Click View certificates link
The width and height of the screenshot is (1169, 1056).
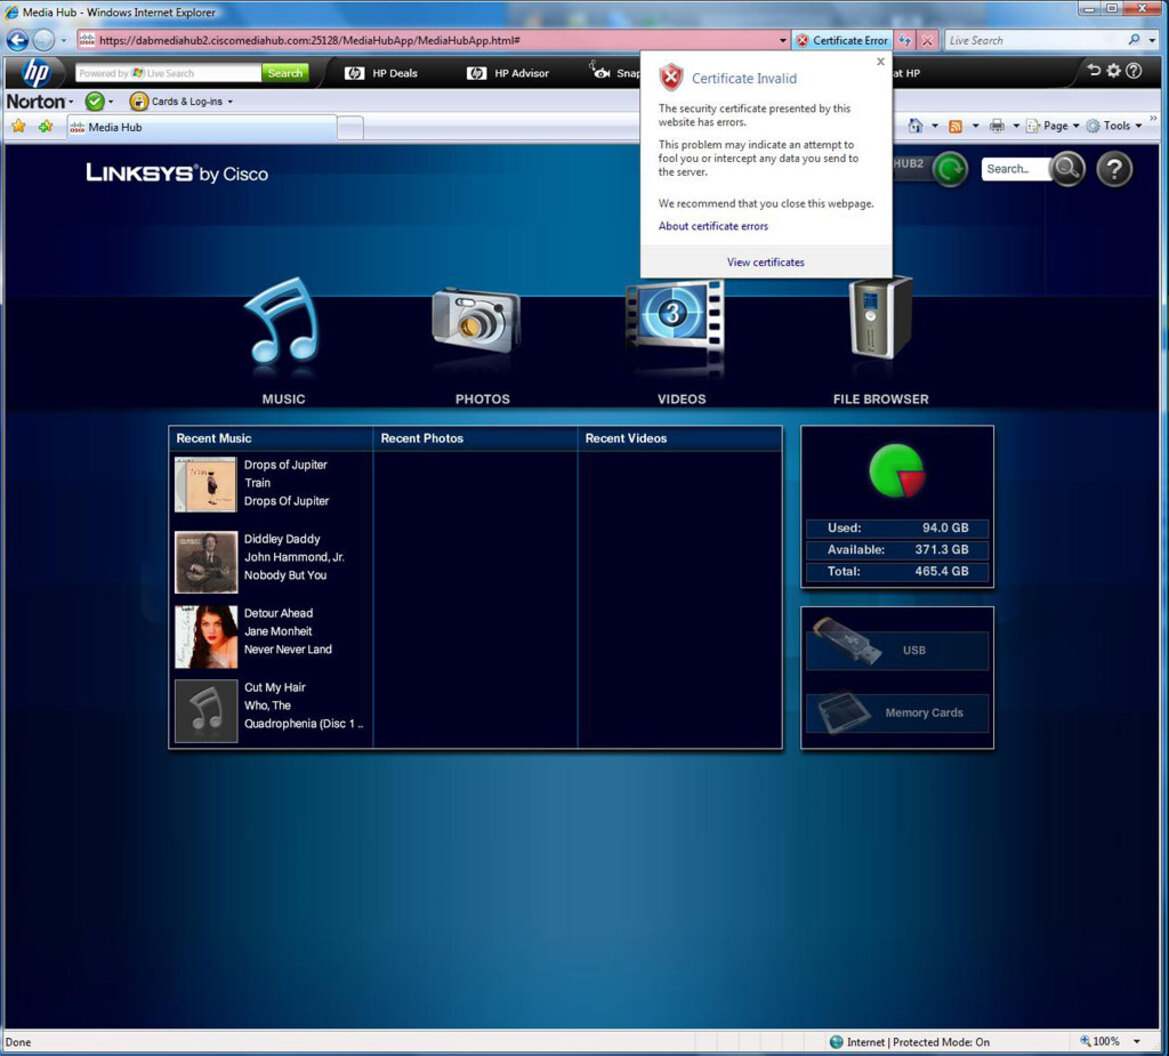pyautogui.click(x=766, y=263)
